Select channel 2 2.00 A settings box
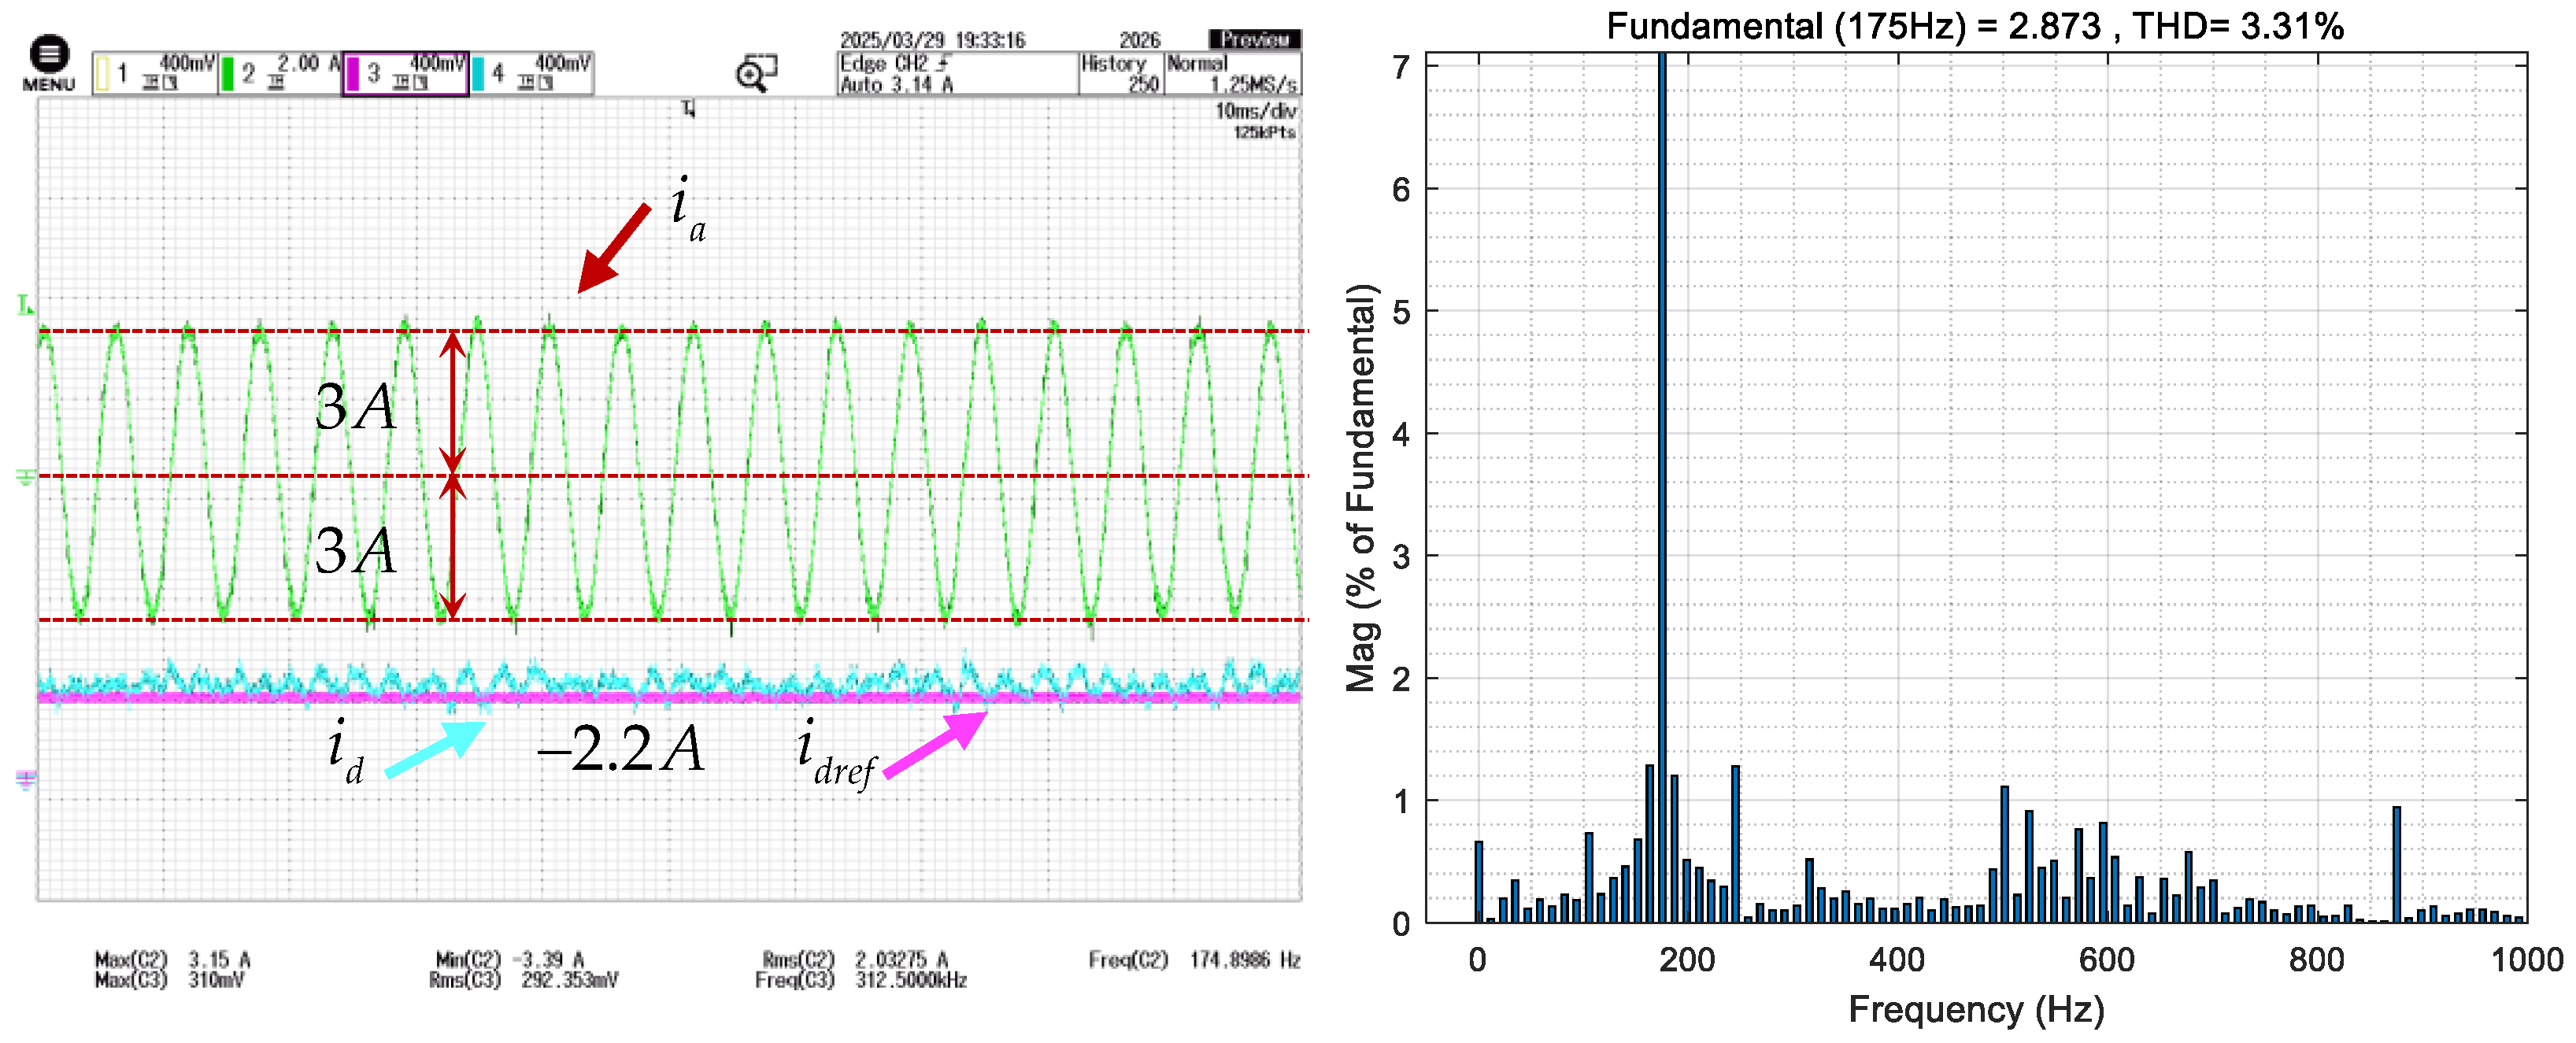This screenshot has height=1043, width=2576. pos(280,73)
